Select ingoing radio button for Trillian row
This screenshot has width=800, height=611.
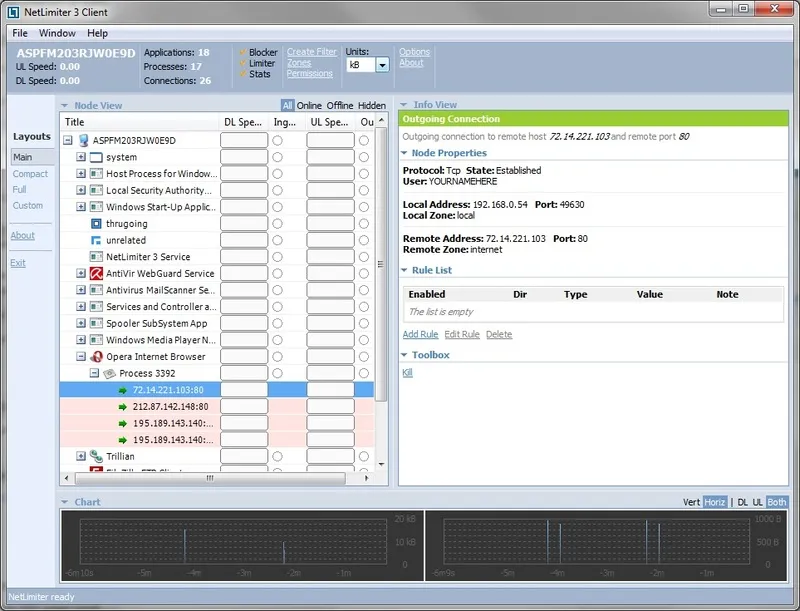point(278,456)
